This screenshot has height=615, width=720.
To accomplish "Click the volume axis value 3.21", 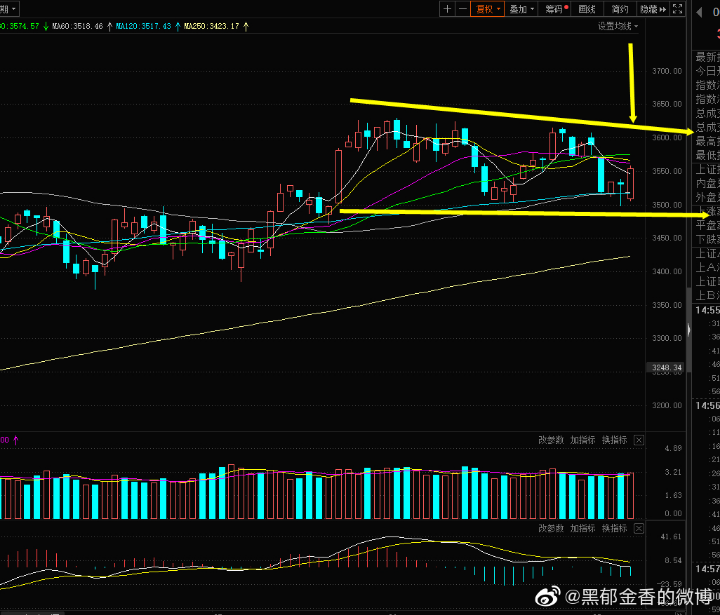I will [x=673, y=472].
